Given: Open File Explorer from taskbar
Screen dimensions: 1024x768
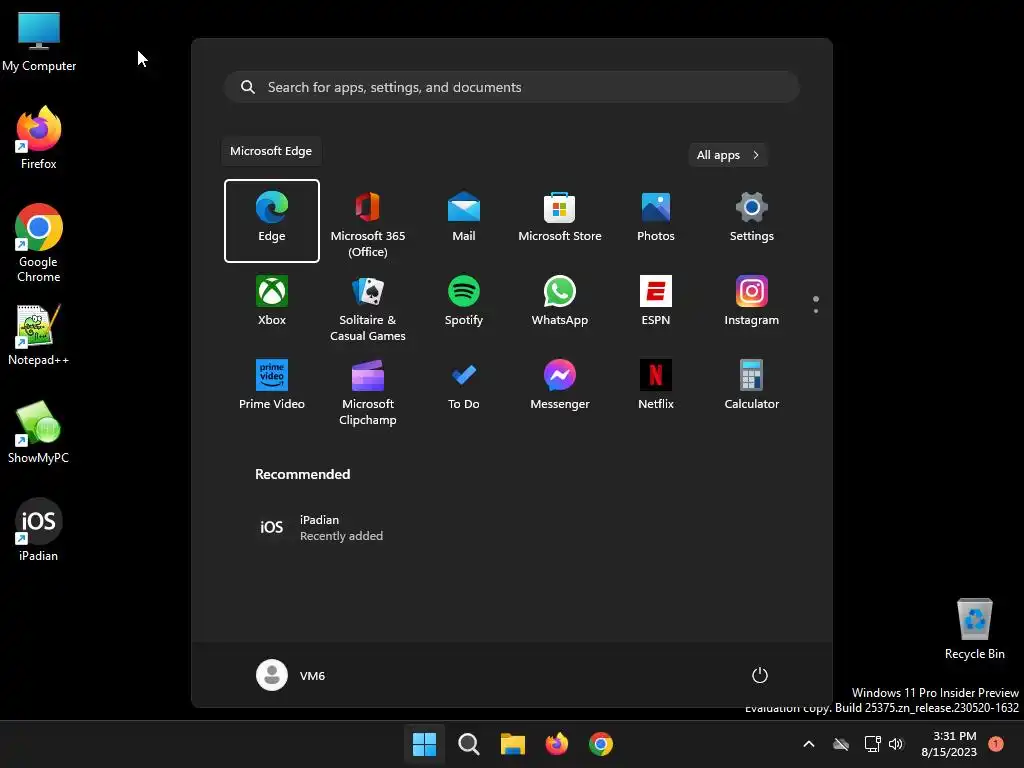Looking at the screenshot, I should tap(513, 744).
